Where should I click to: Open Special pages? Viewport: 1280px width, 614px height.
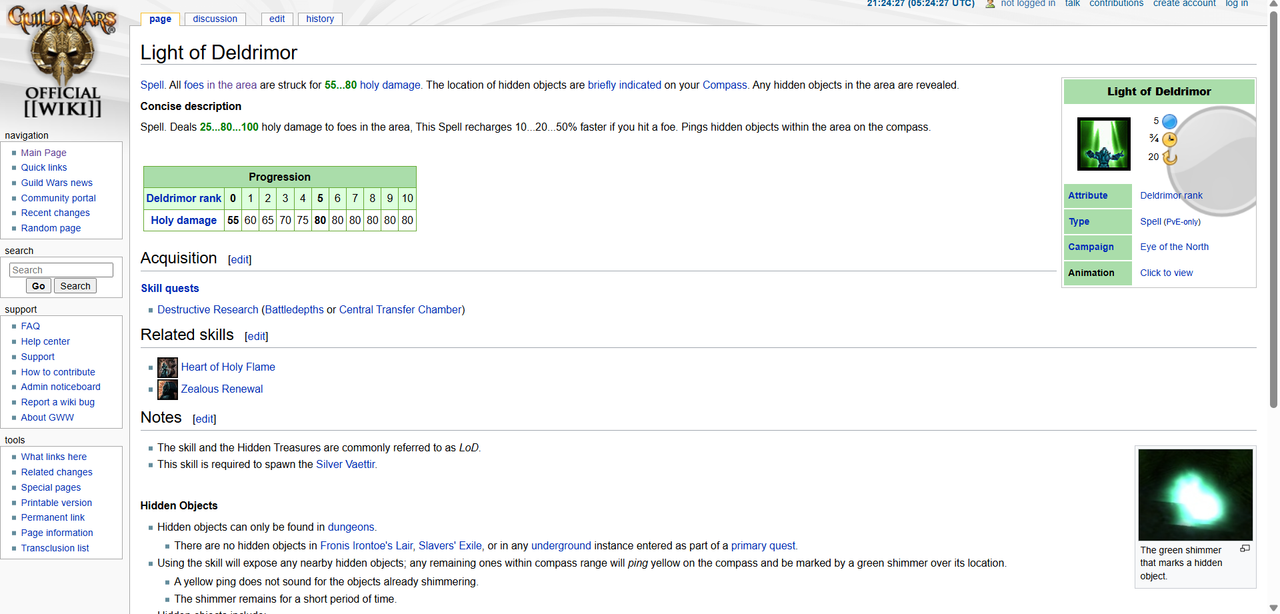click(x=51, y=488)
